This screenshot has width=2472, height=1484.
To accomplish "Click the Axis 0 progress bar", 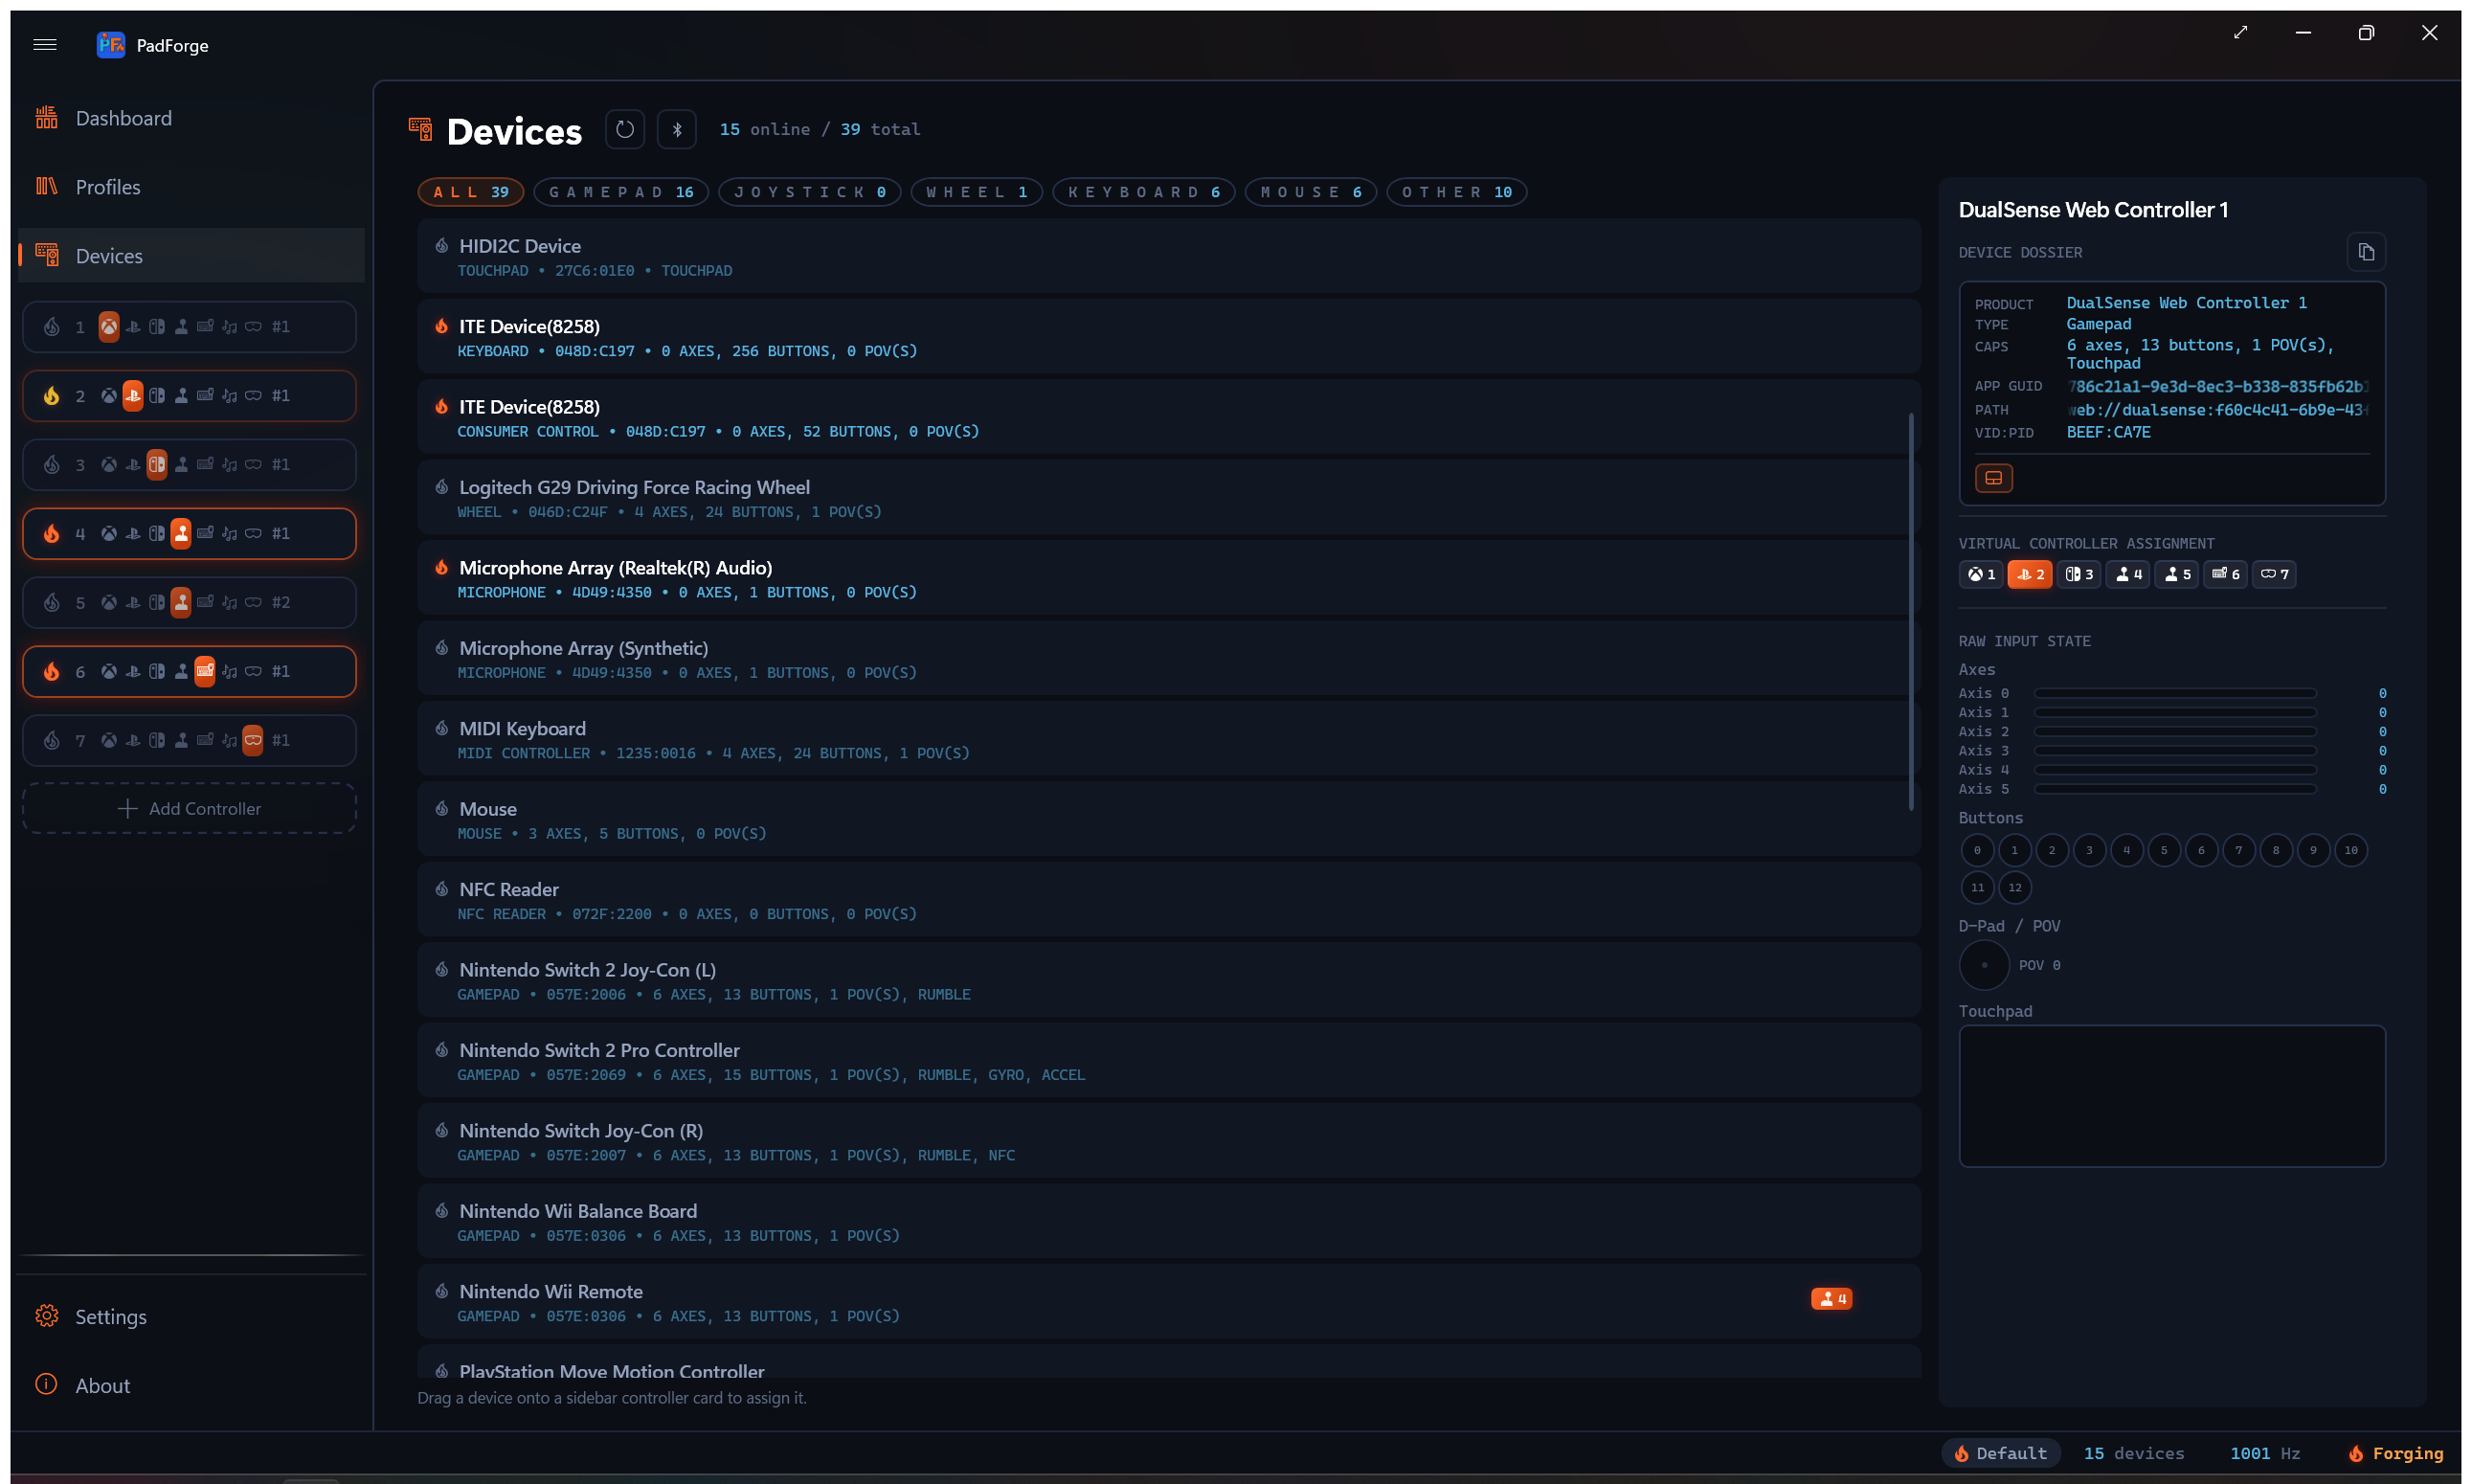I will tap(2175, 693).
